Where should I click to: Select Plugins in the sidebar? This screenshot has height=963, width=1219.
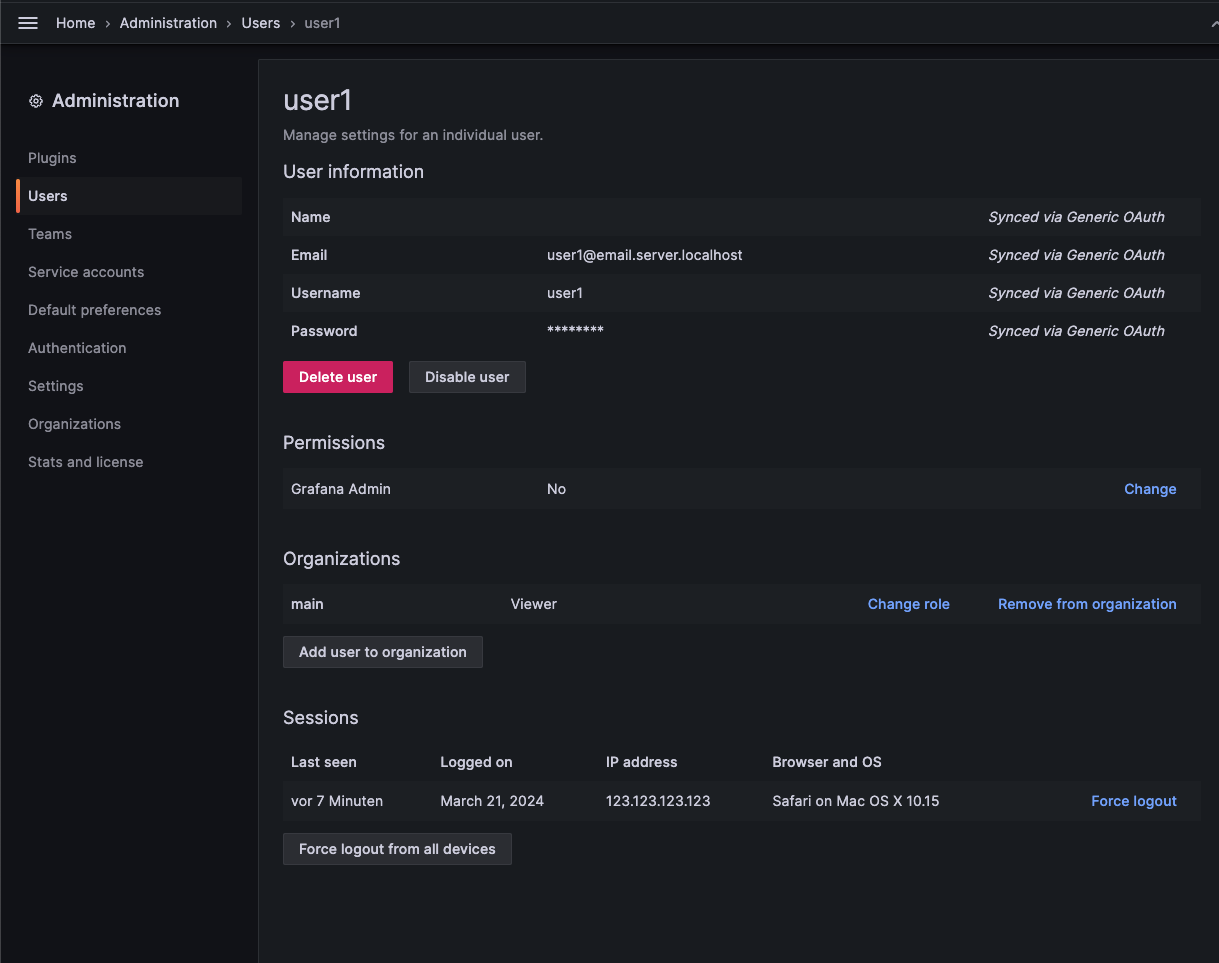click(51, 158)
